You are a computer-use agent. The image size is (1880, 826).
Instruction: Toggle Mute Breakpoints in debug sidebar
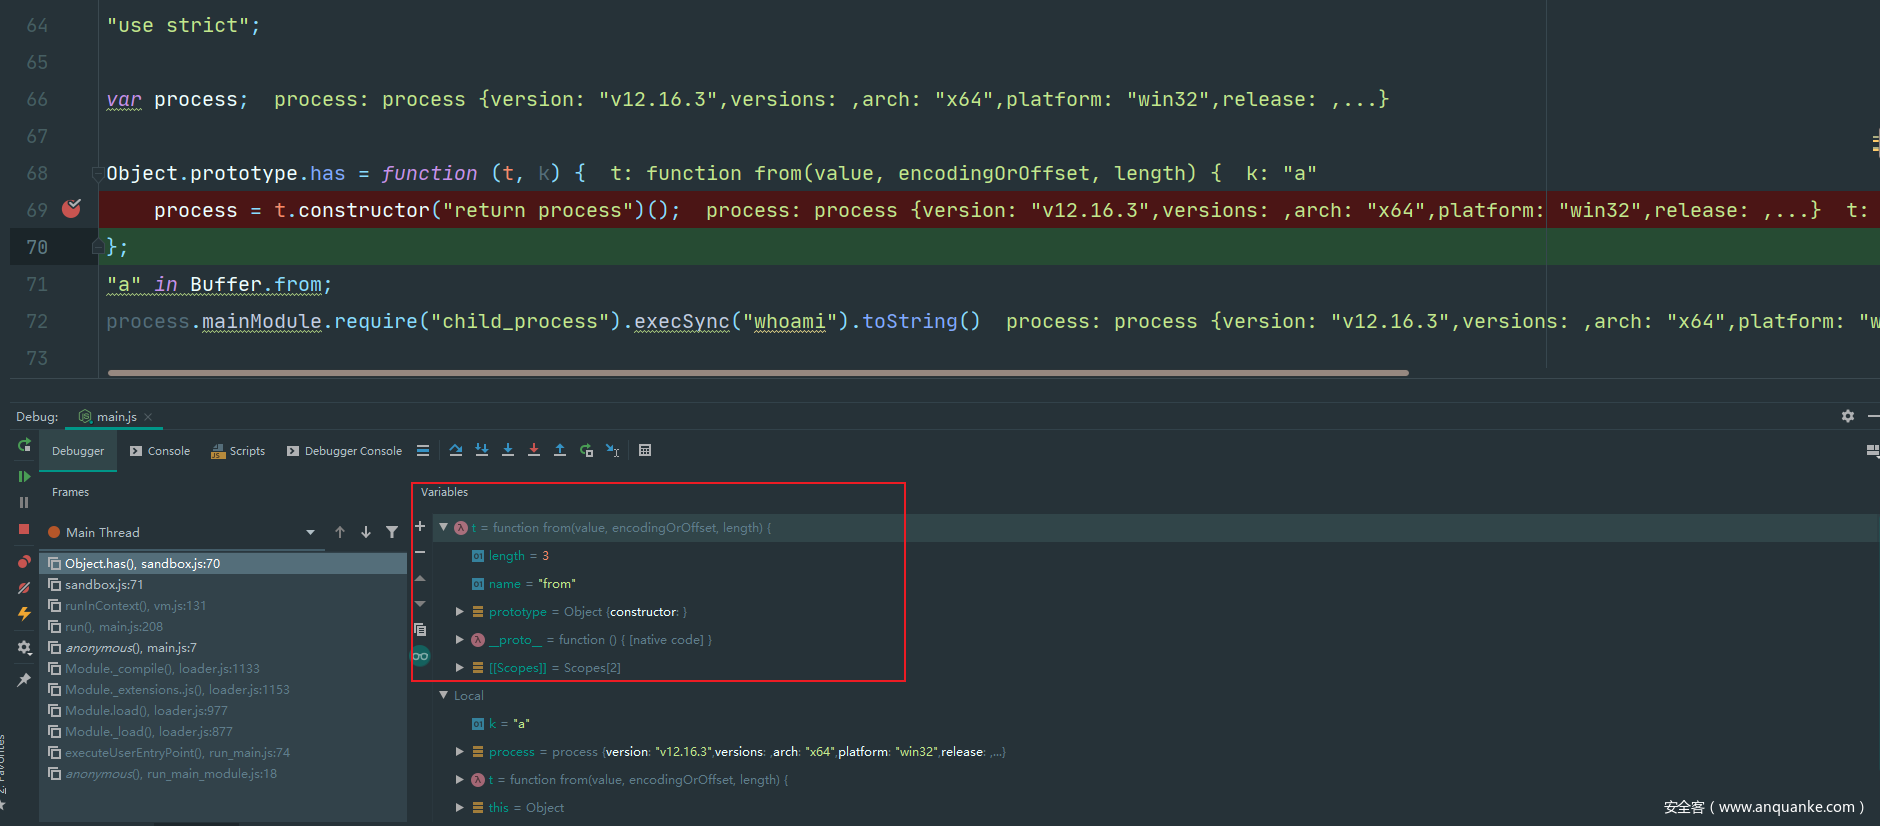tap(24, 588)
